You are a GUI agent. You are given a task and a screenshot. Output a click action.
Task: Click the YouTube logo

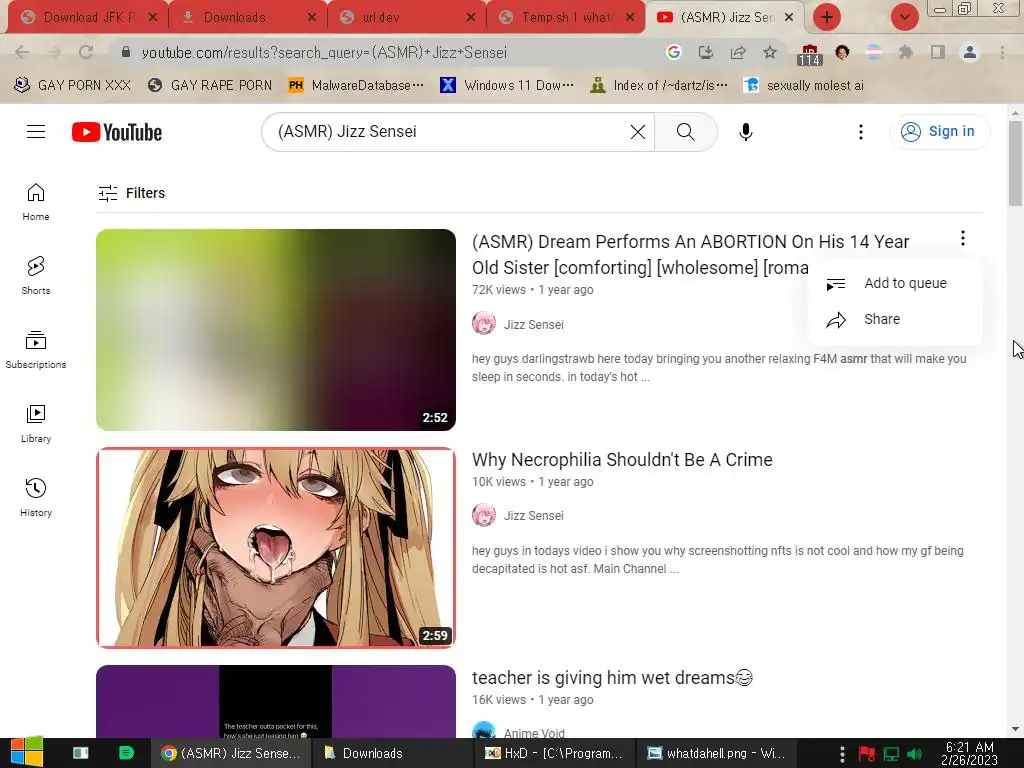117,132
